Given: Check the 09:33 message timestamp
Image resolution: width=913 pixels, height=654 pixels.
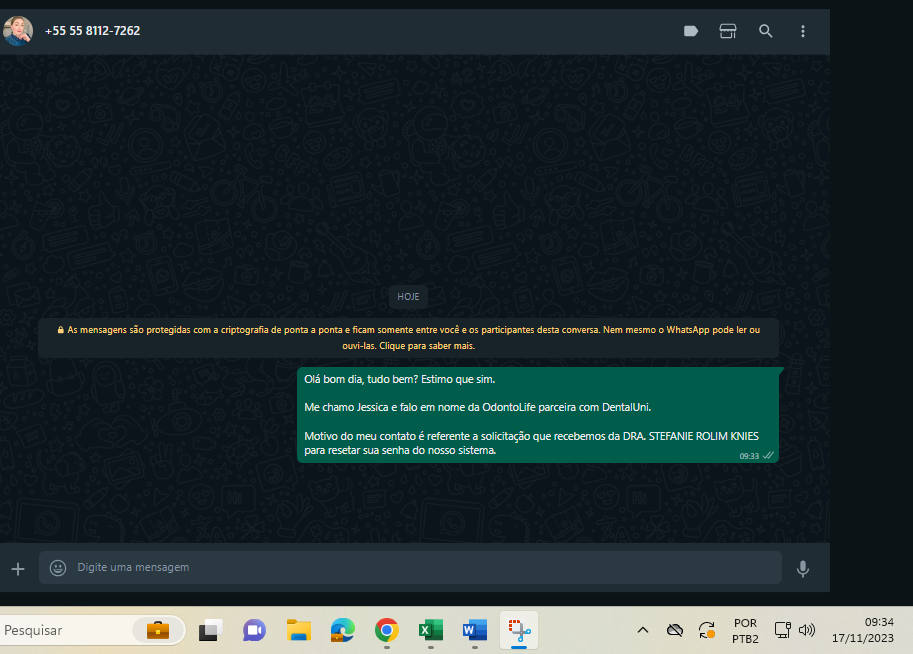Looking at the screenshot, I should [749, 456].
